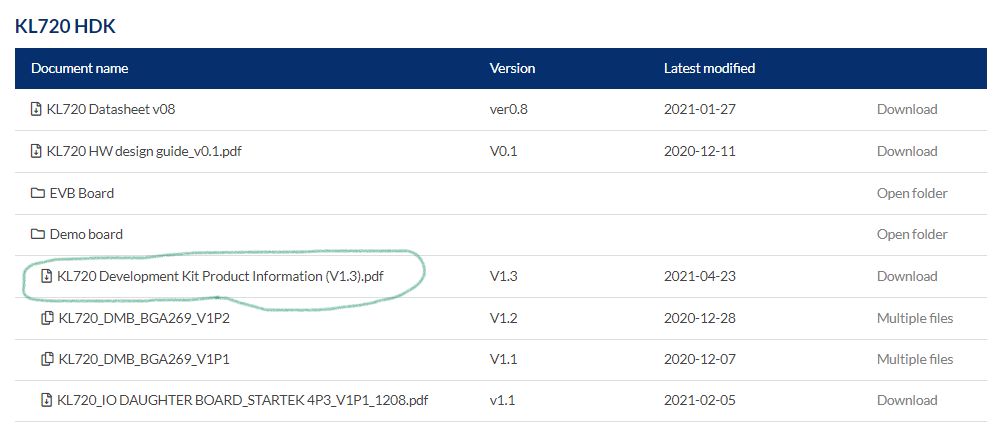Image resolution: width=1001 pixels, height=434 pixels.
Task: Select the Latest modified column header
Action: (x=709, y=68)
